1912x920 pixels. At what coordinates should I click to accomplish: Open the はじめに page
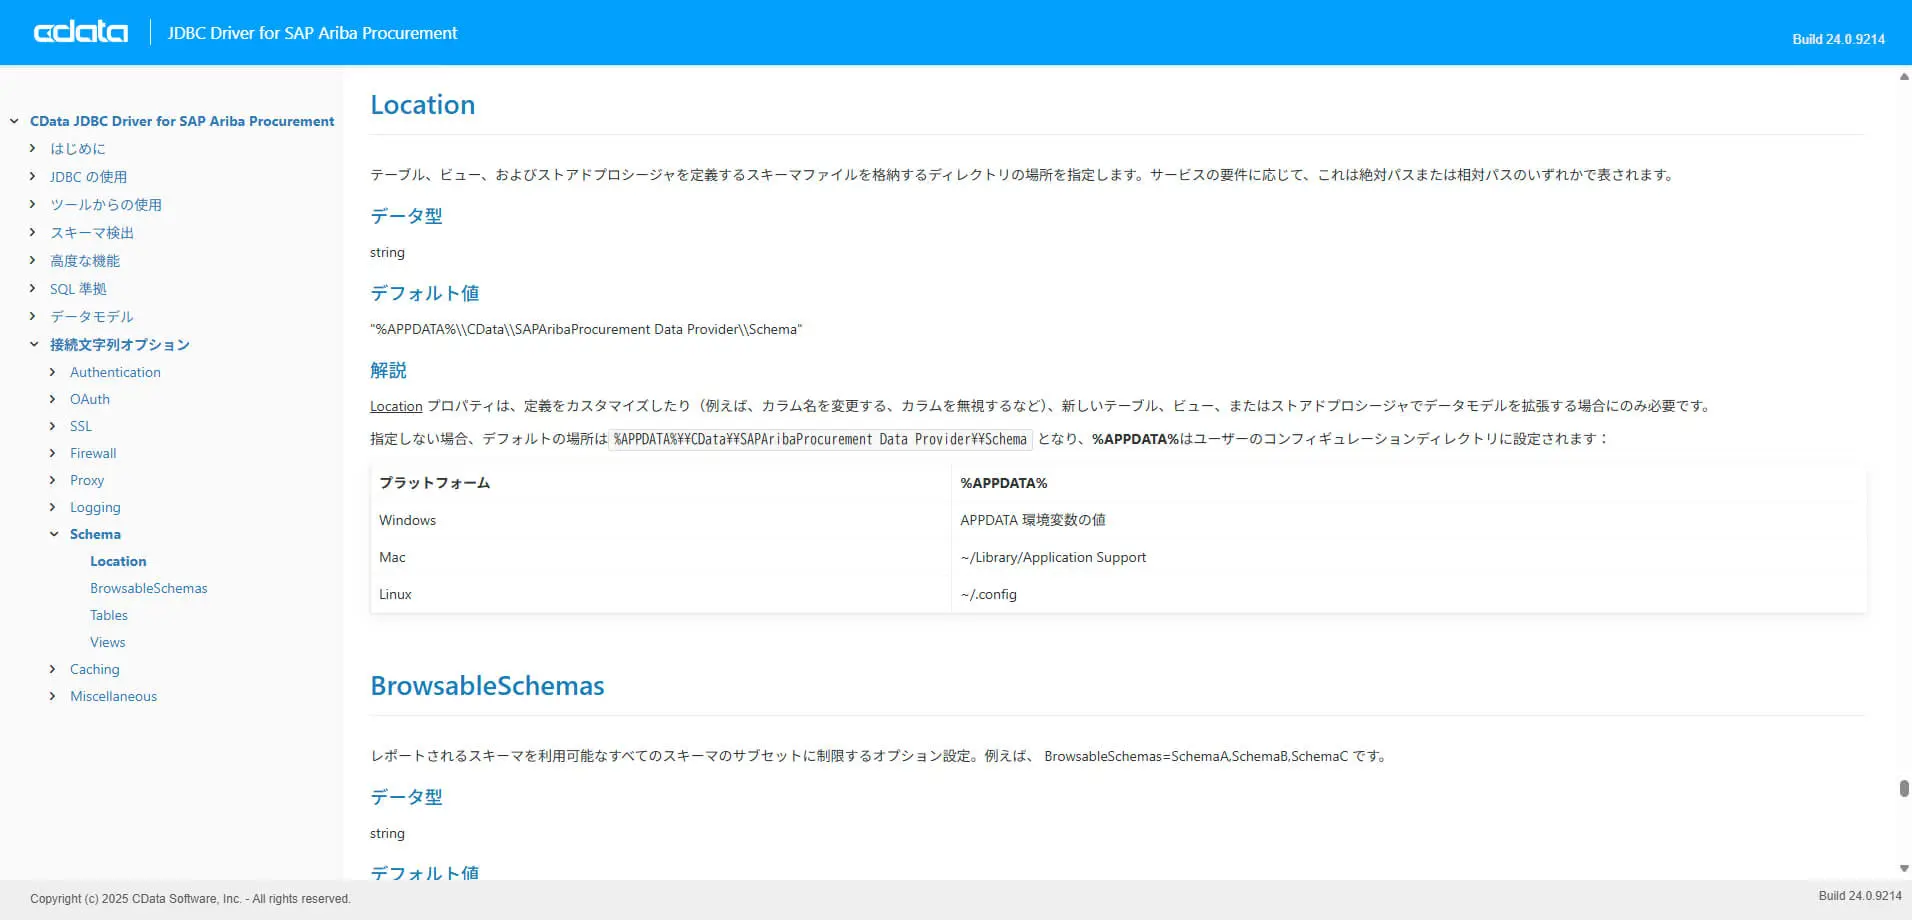tap(78, 148)
